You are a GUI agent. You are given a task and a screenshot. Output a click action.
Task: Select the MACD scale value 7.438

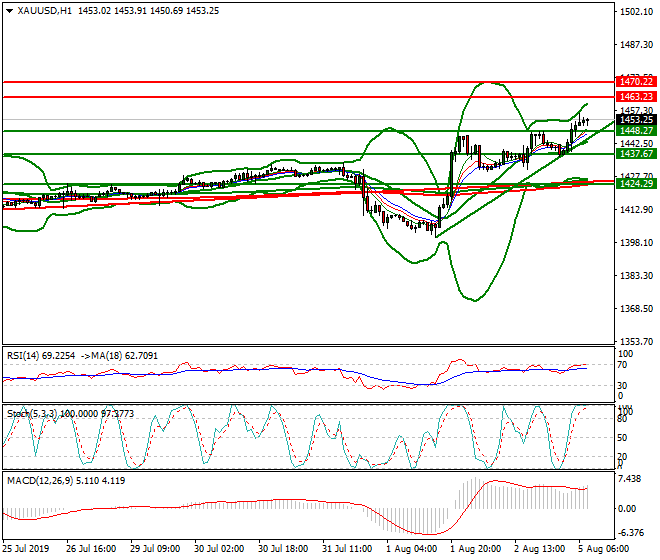click(630, 479)
